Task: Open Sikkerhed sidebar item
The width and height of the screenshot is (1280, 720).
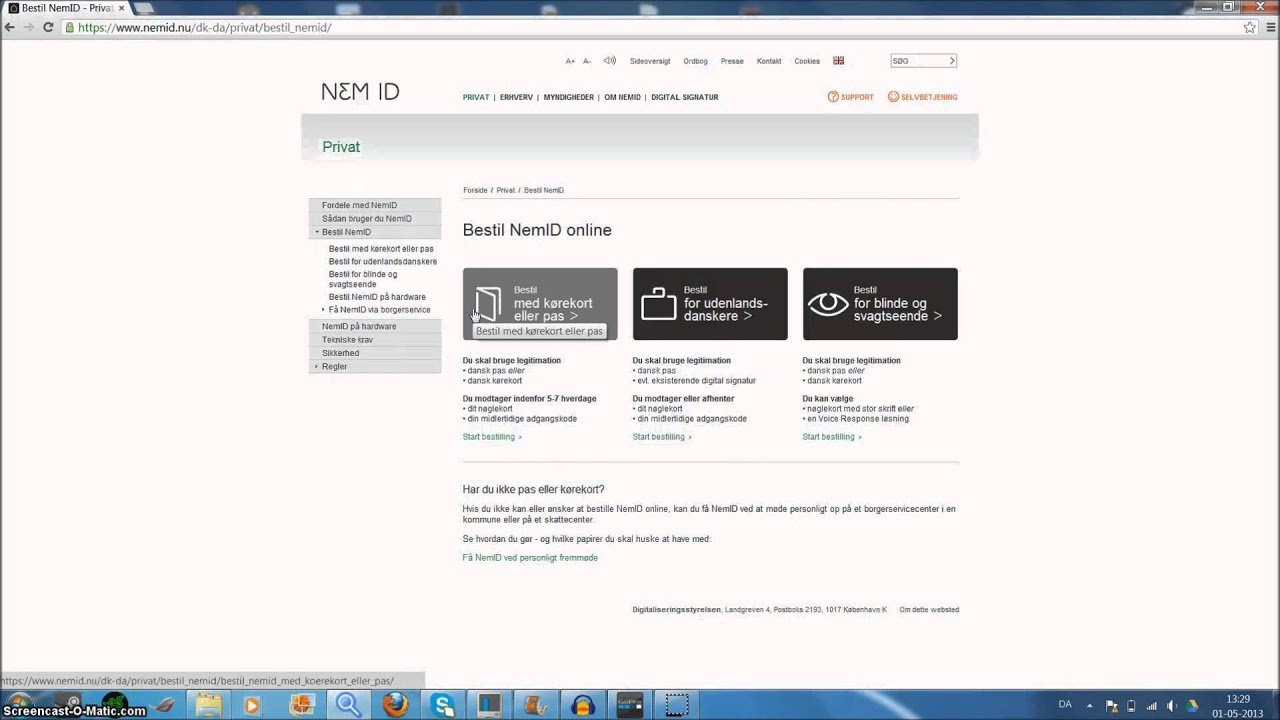Action: 375,353
